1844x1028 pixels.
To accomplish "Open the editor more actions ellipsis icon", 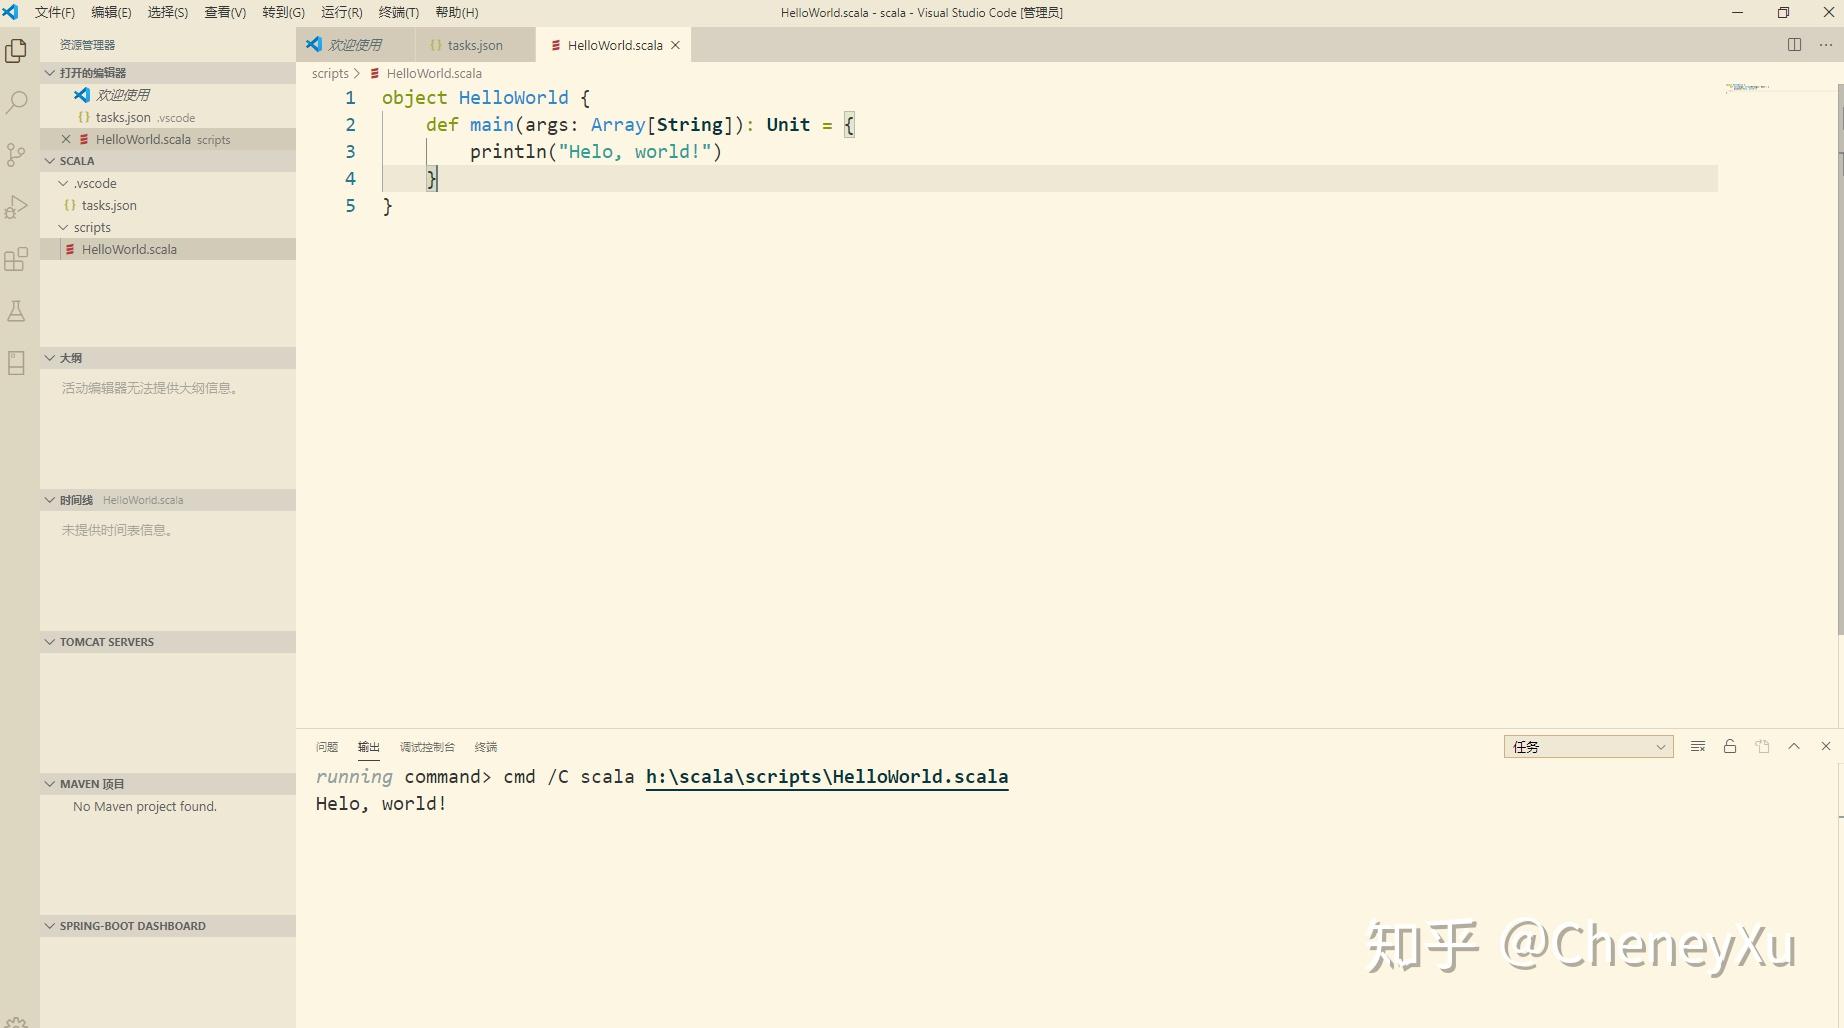I will (1826, 45).
